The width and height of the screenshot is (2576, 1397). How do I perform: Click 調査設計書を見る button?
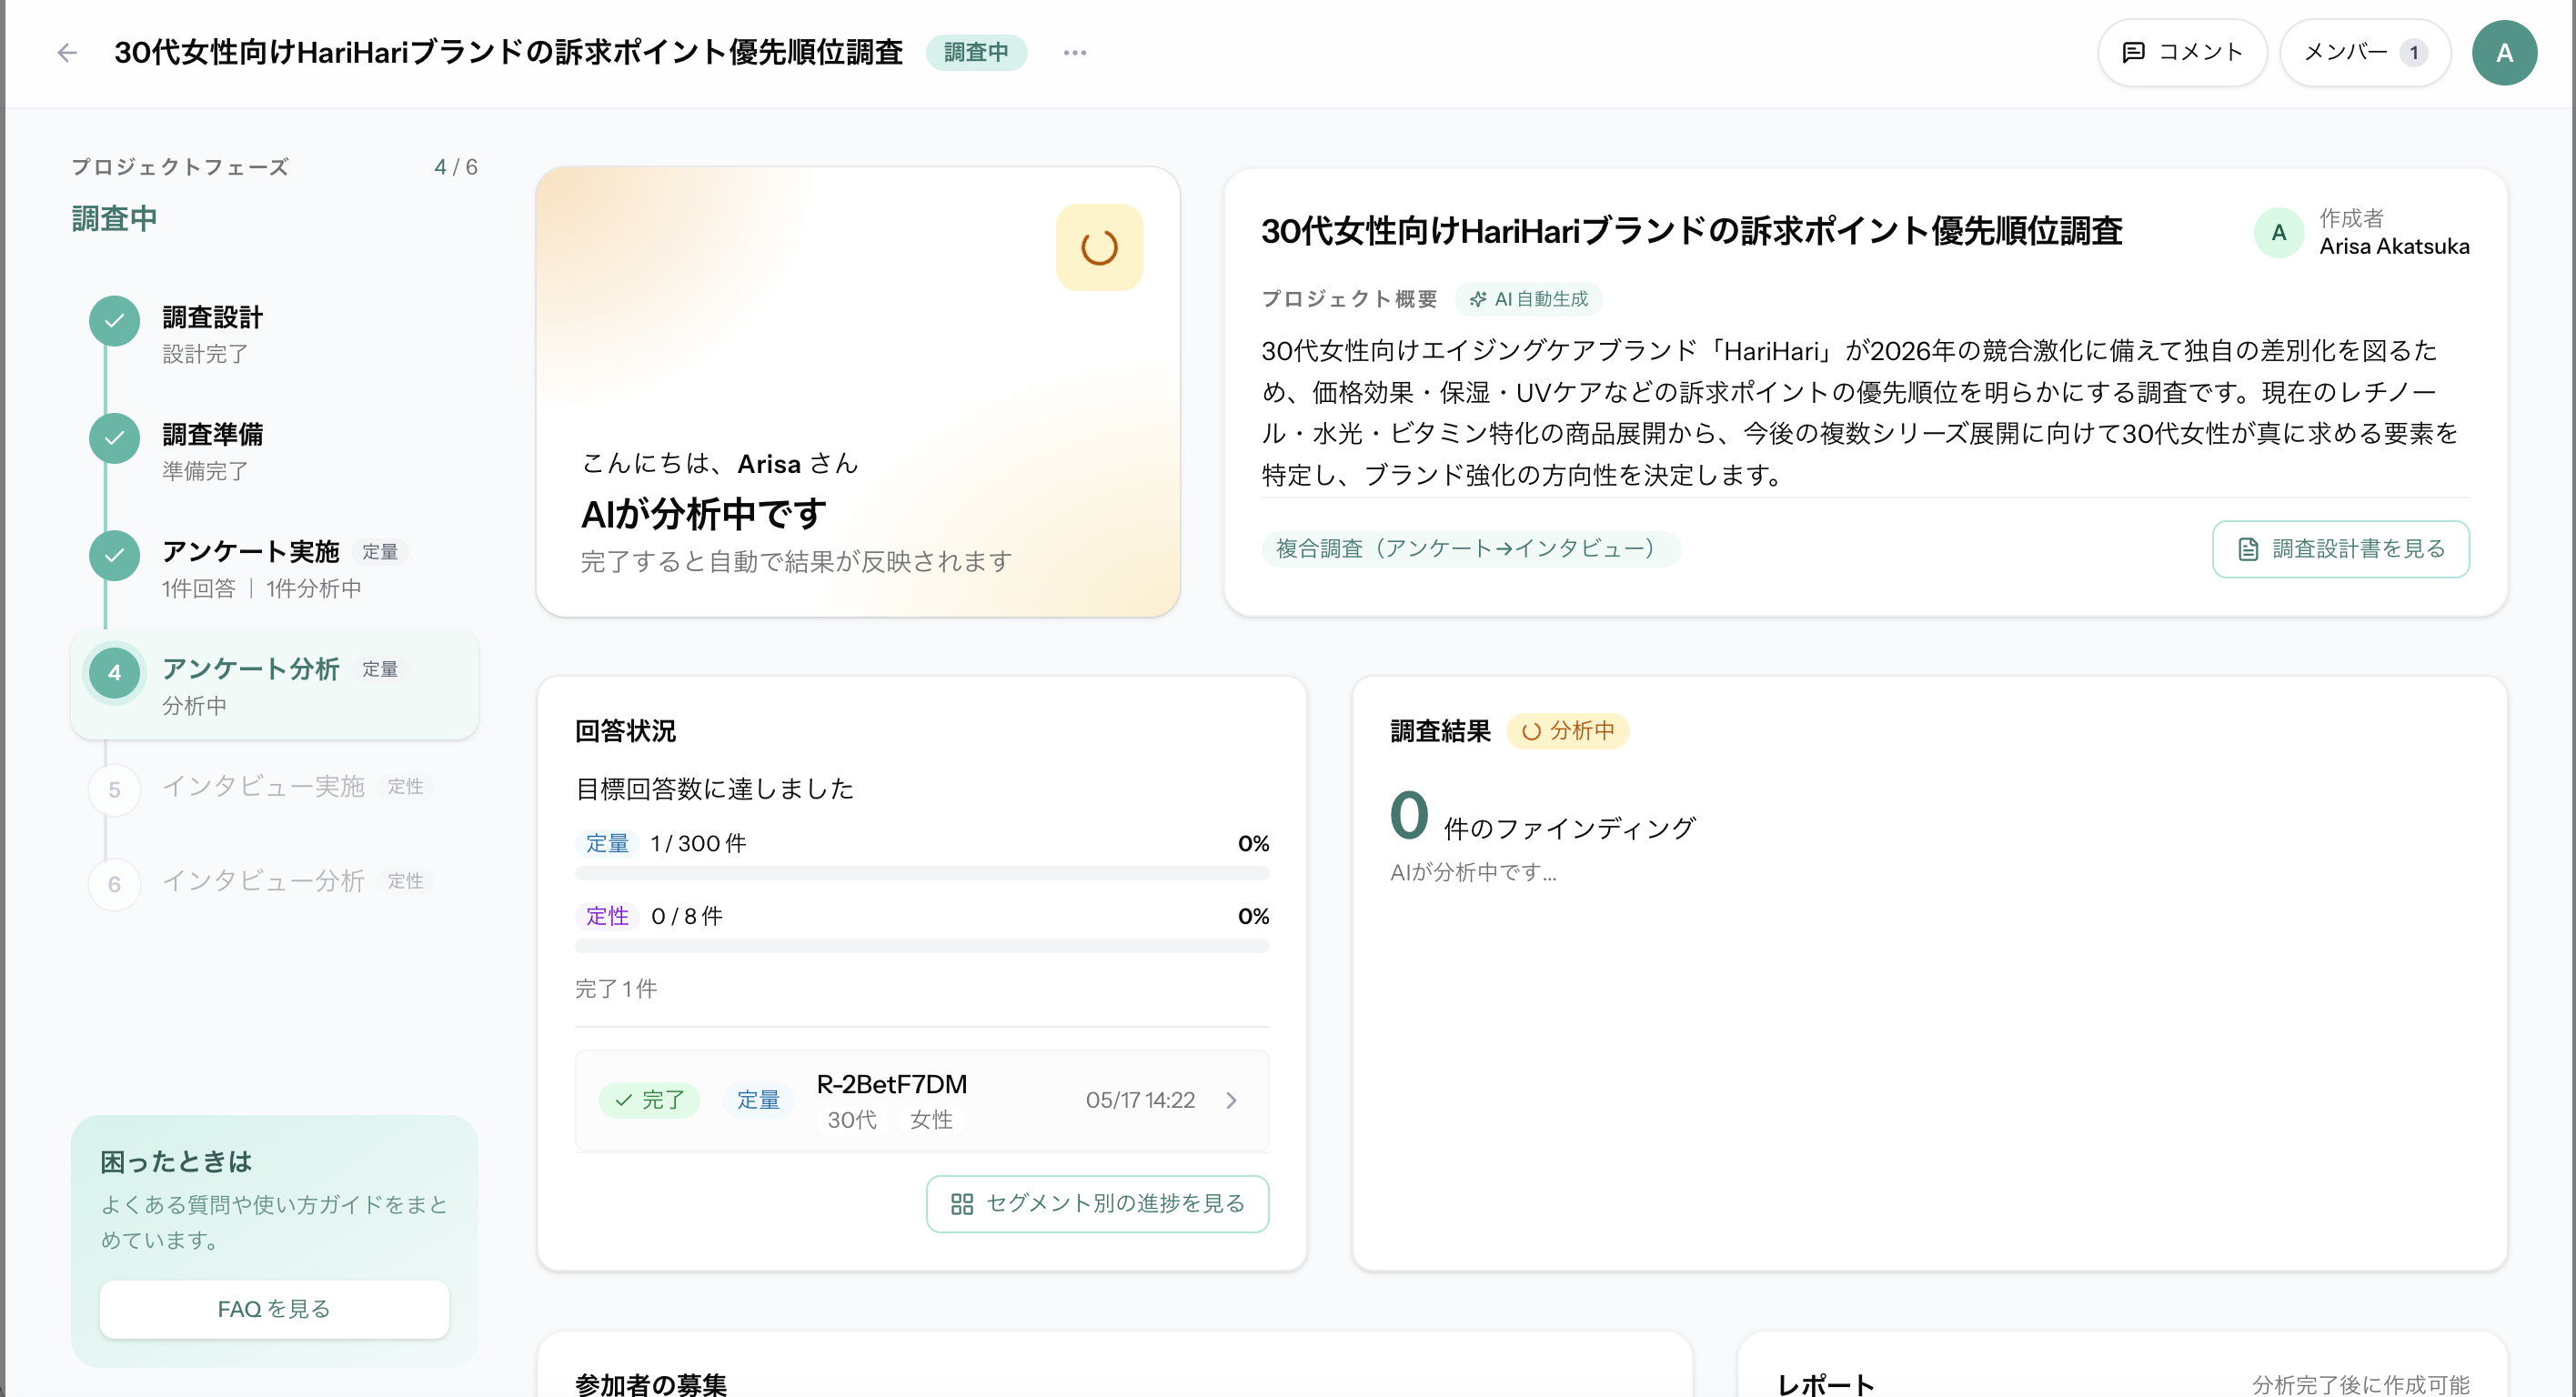click(2340, 549)
